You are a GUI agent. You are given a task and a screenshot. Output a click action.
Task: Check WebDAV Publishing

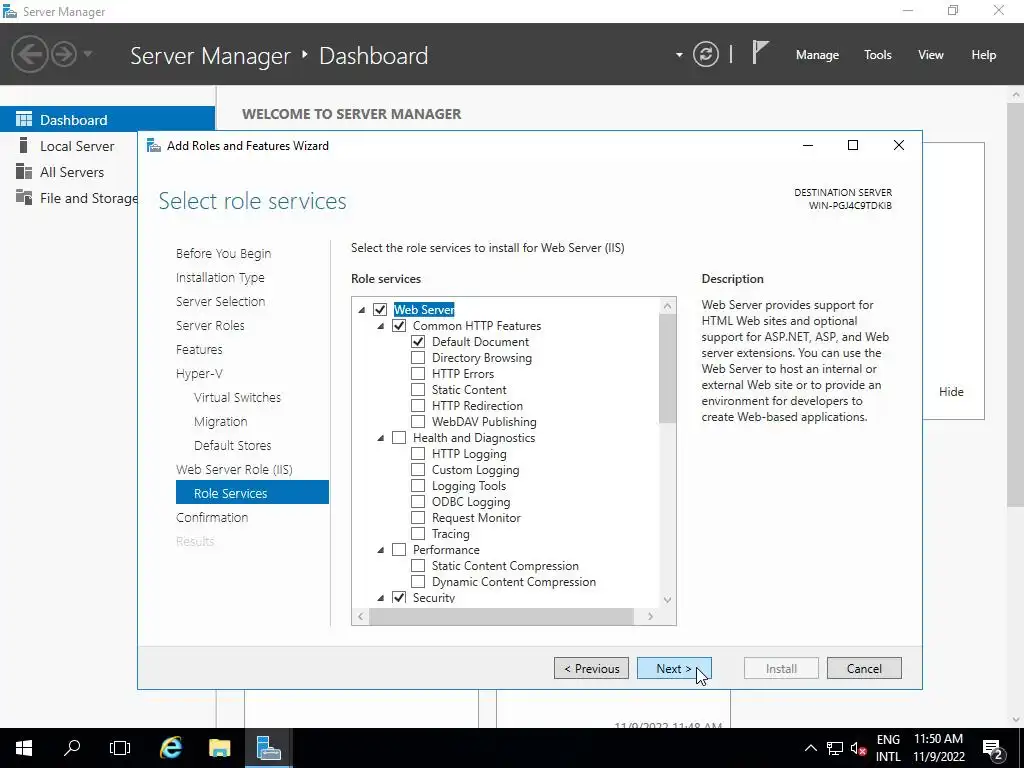pyautogui.click(x=418, y=422)
